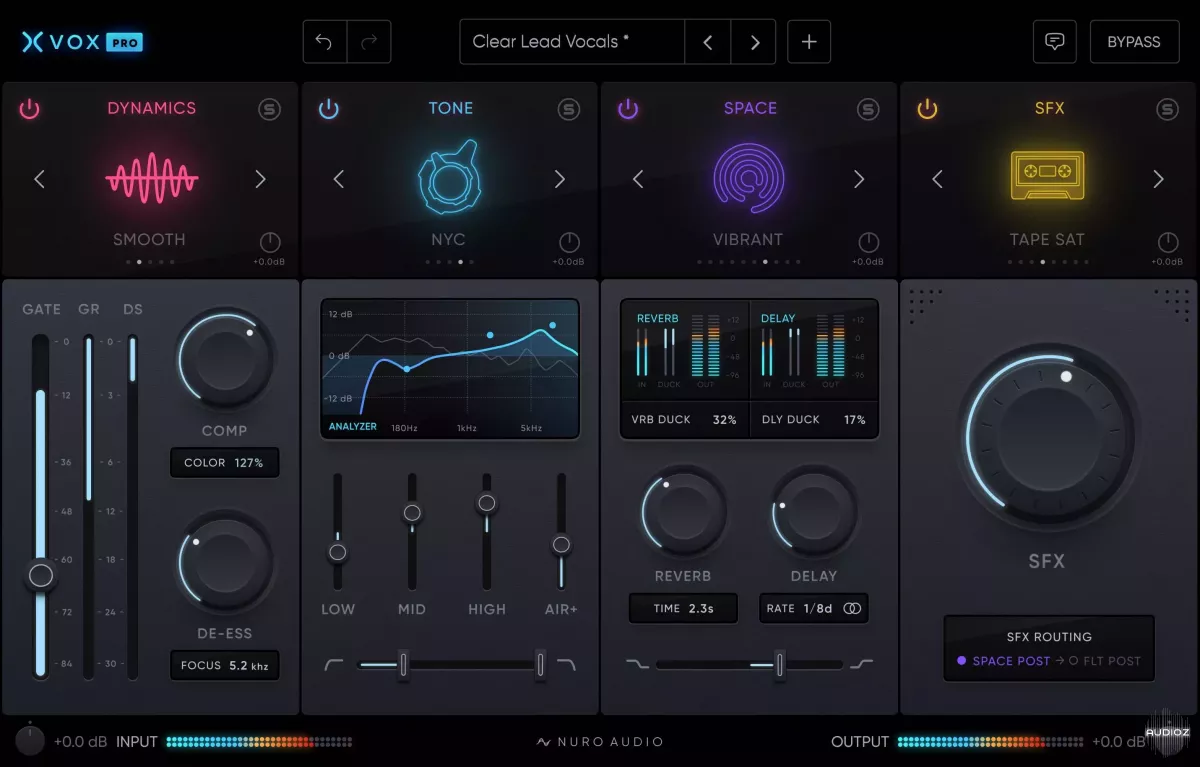Click the redo arrow button
Screen dimensions: 1200x767
pos(369,42)
